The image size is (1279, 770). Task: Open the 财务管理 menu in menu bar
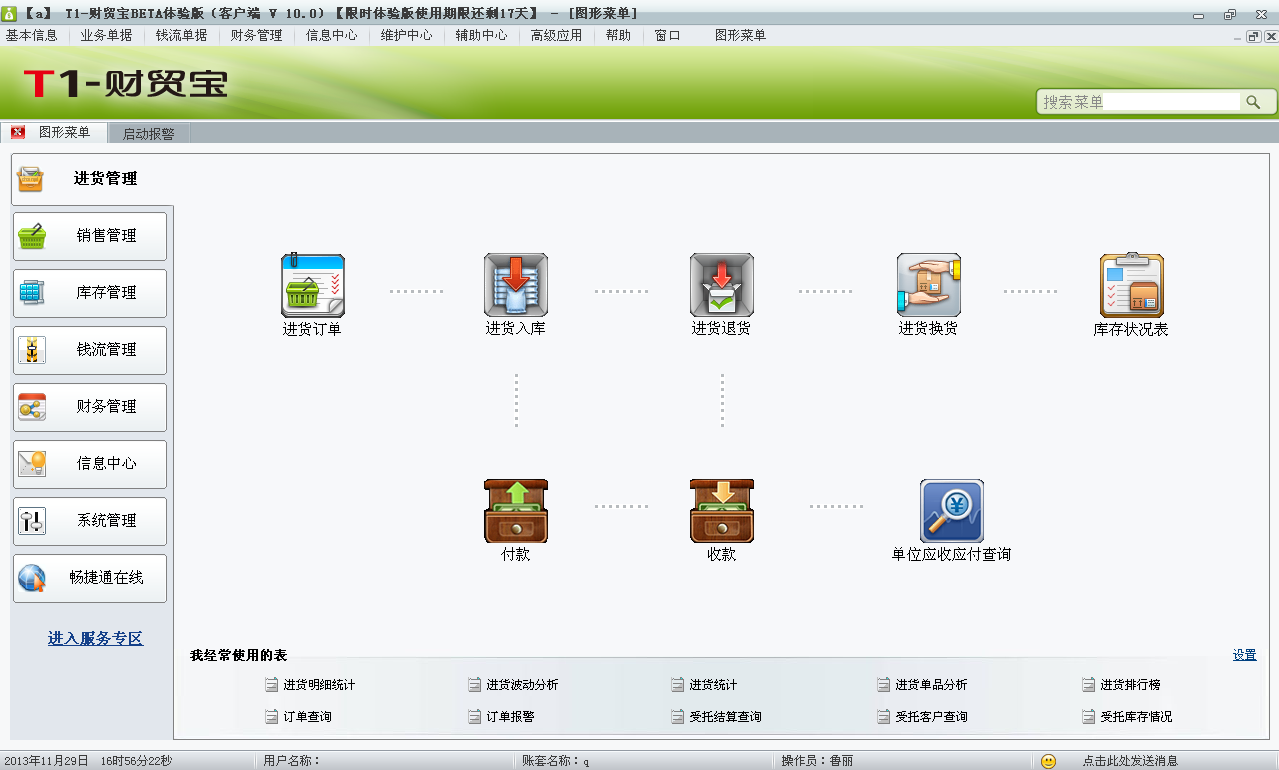256,35
